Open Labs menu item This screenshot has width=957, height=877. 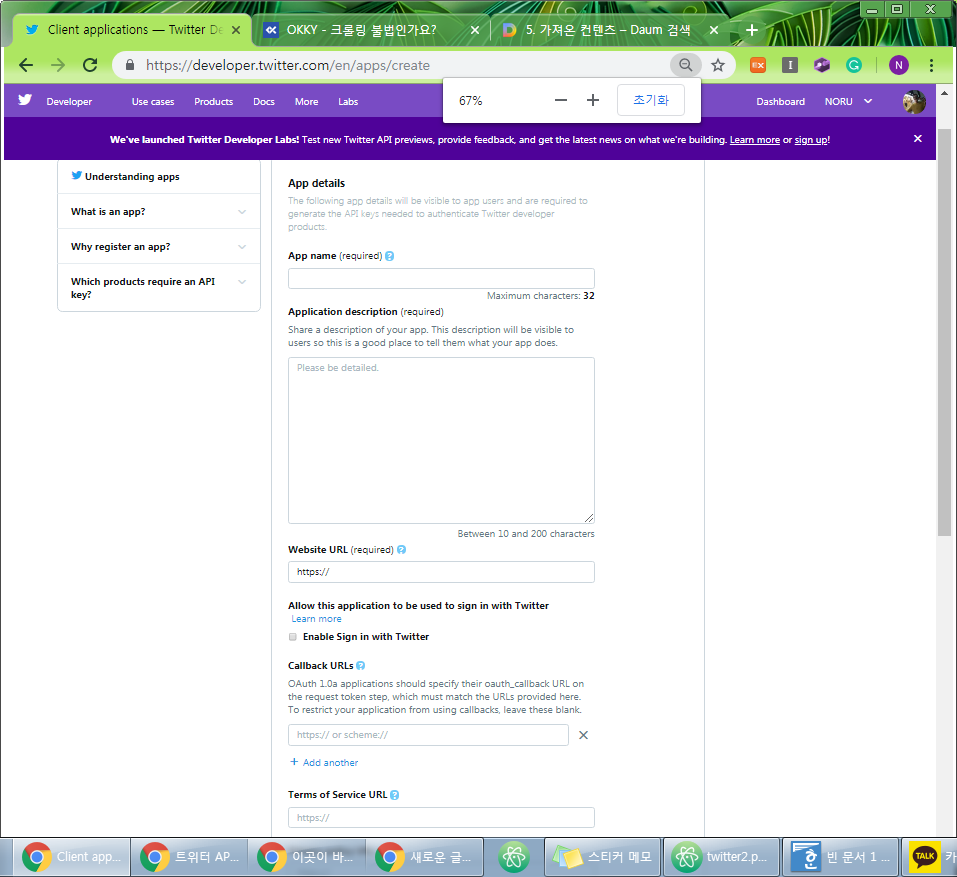tap(348, 102)
